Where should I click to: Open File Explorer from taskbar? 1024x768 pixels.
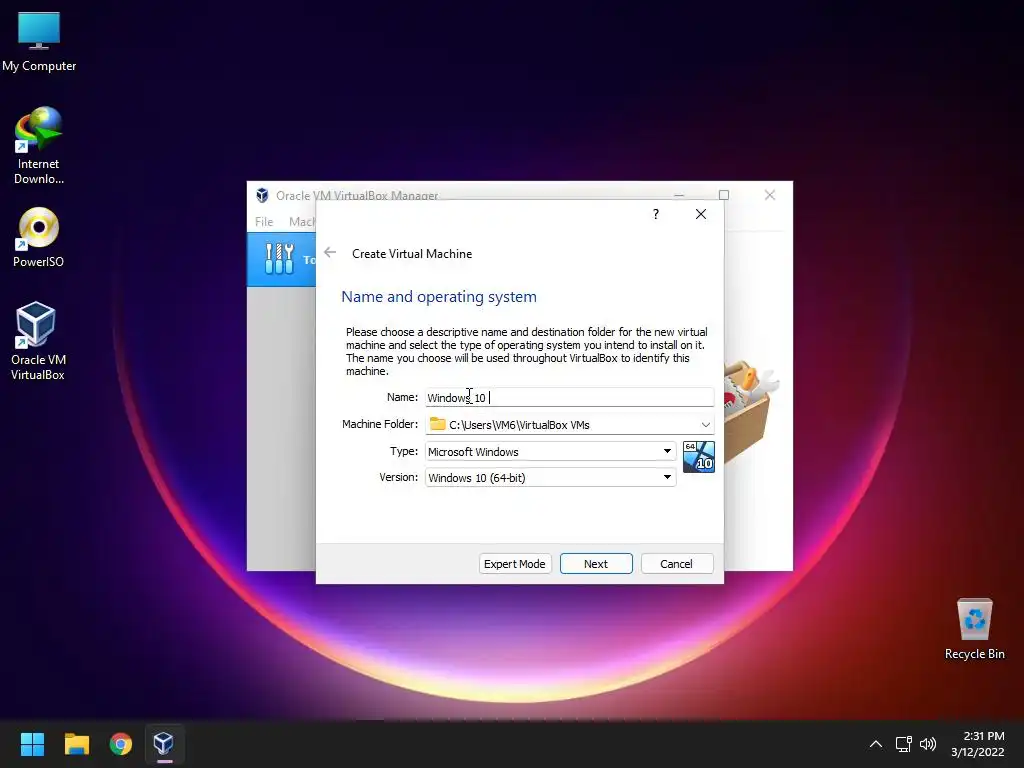click(76, 744)
